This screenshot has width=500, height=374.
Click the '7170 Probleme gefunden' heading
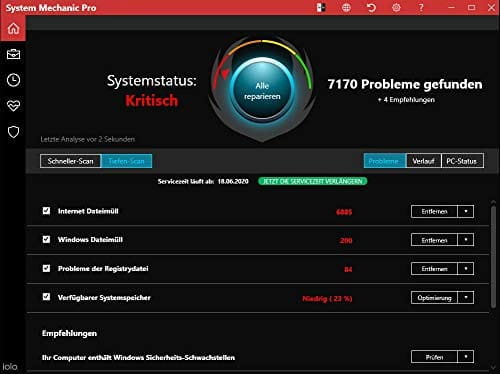pyautogui.click(x=405, y=84)
